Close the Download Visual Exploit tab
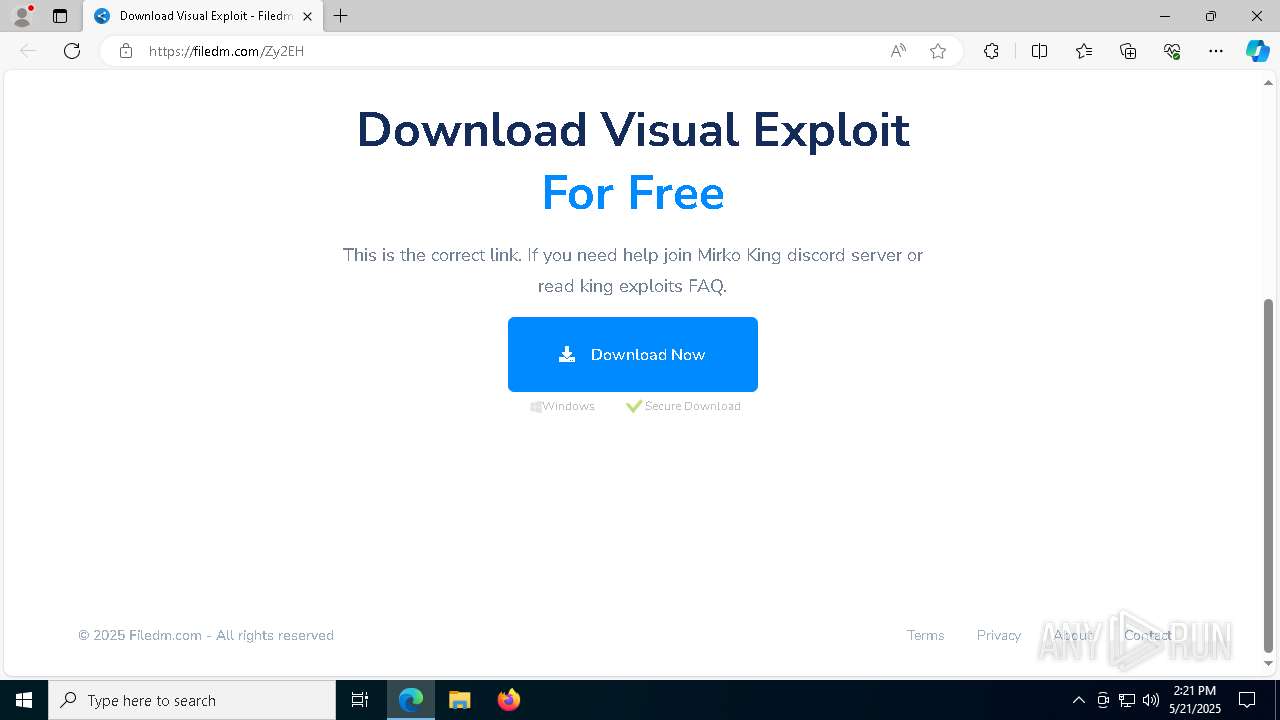 tap(308, 16)
